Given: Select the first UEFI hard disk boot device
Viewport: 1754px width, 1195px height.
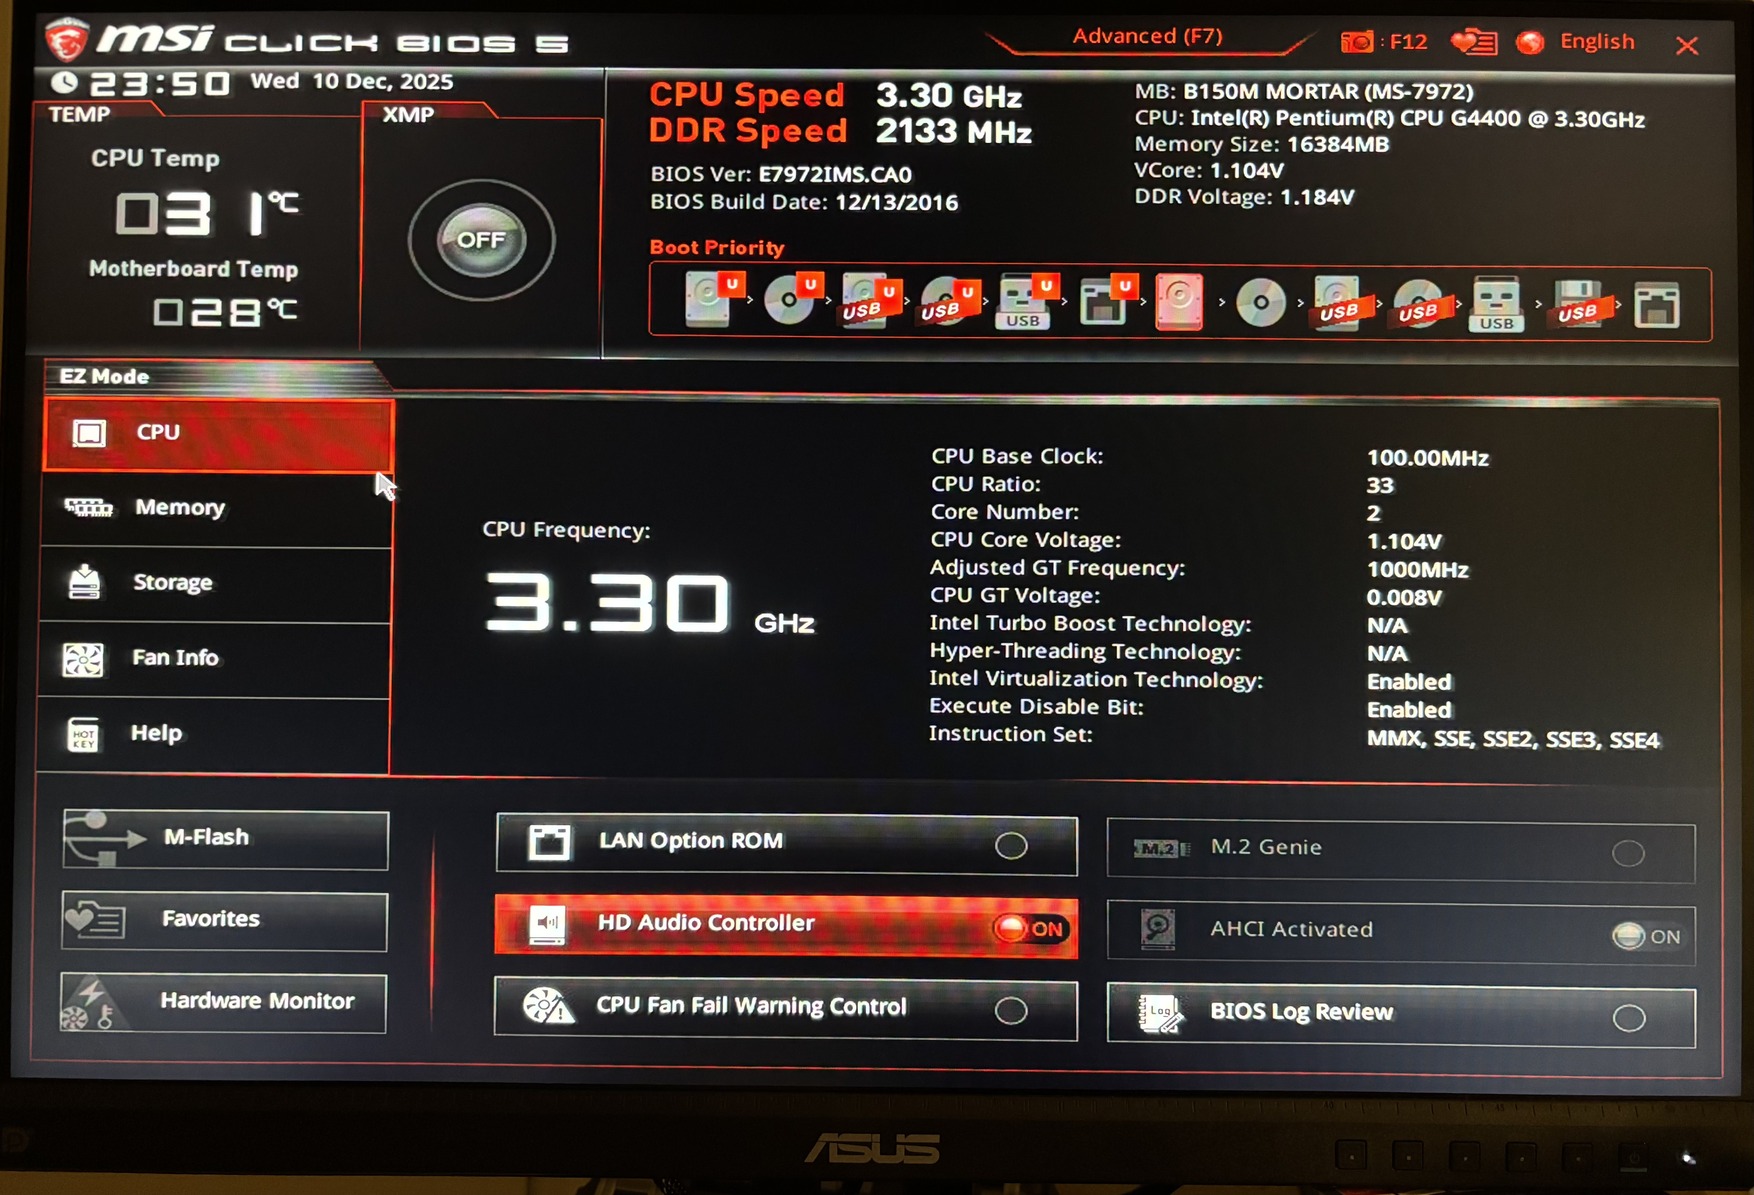Looking at the screenshot, I should [x=715, y=299].
